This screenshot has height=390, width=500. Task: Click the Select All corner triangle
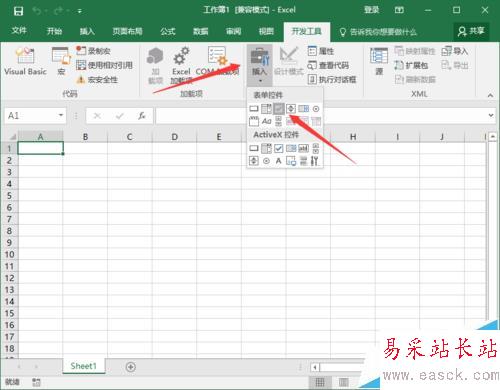click(x=12, y=137)
